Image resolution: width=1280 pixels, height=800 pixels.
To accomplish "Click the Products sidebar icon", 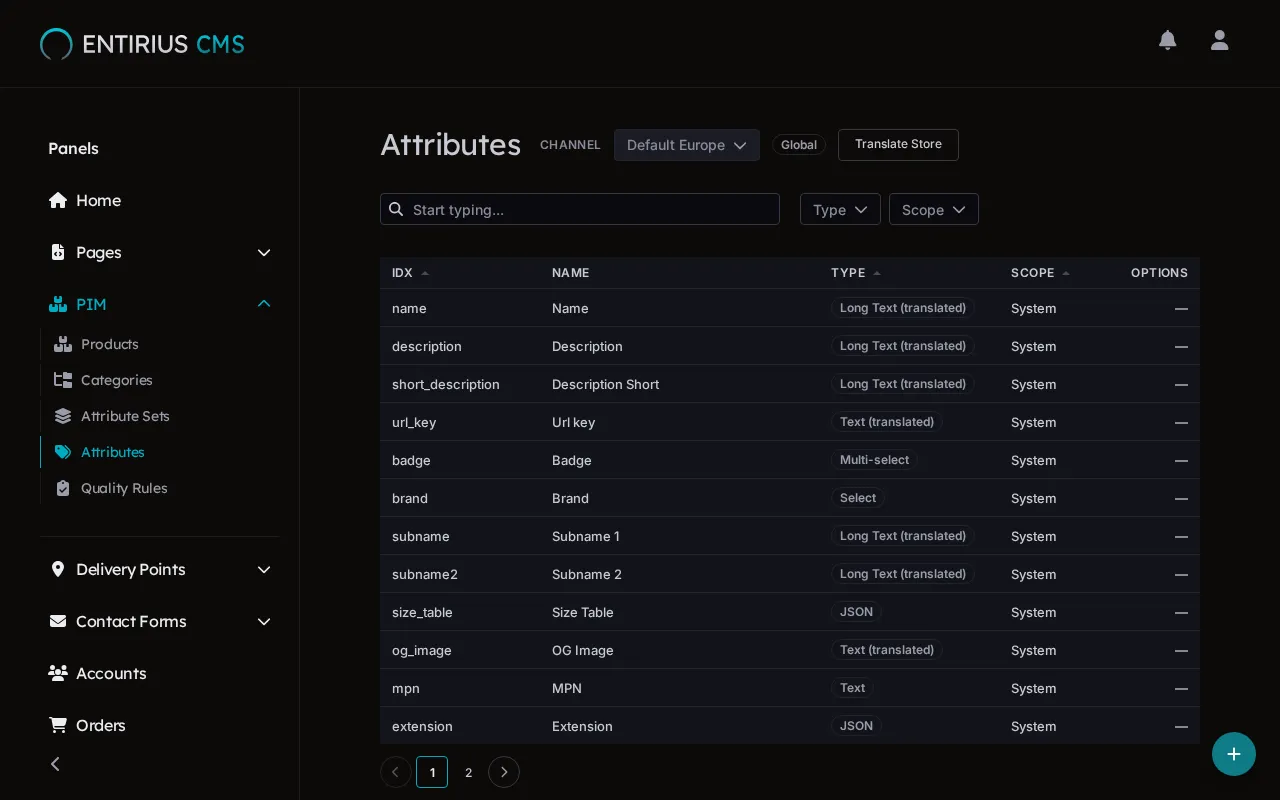I will tap(63, 344).
